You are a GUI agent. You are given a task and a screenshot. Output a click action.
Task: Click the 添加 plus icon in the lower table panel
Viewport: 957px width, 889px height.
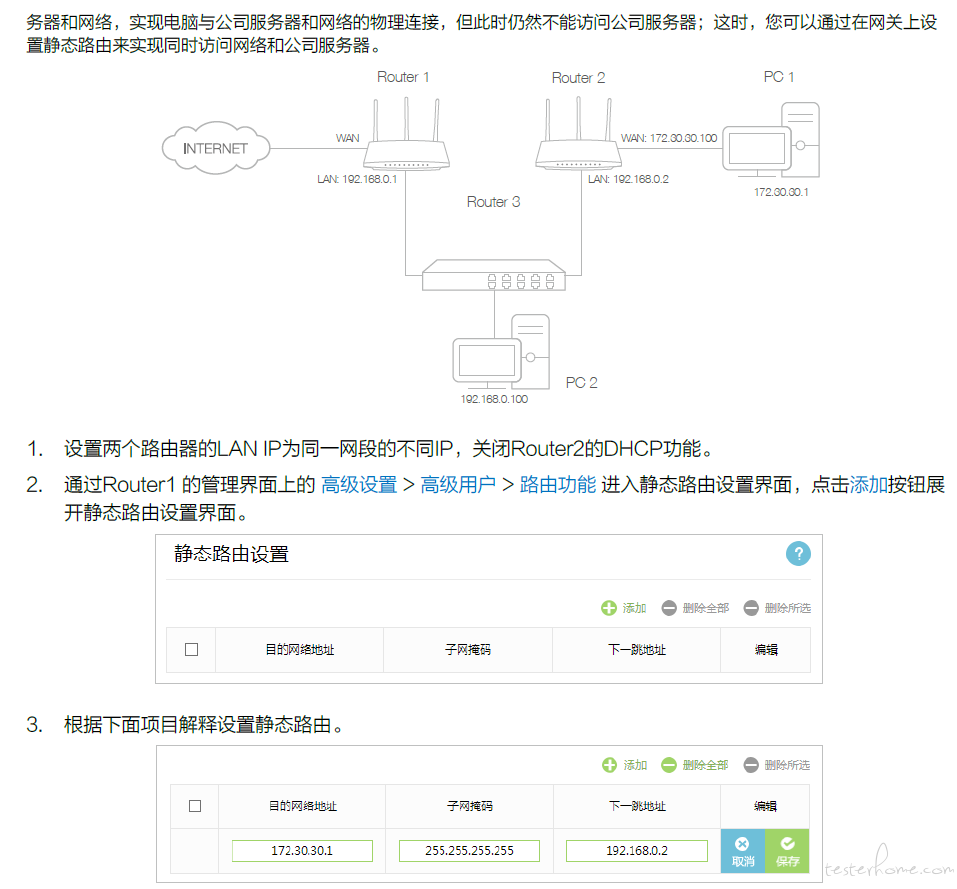click(x=609, y=765)
